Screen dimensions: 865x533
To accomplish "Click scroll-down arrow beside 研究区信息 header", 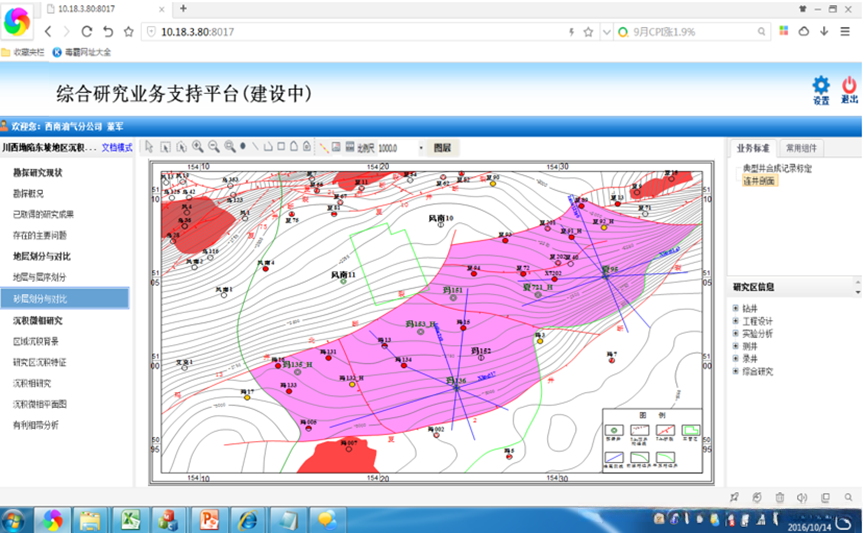I will [857, 292].
